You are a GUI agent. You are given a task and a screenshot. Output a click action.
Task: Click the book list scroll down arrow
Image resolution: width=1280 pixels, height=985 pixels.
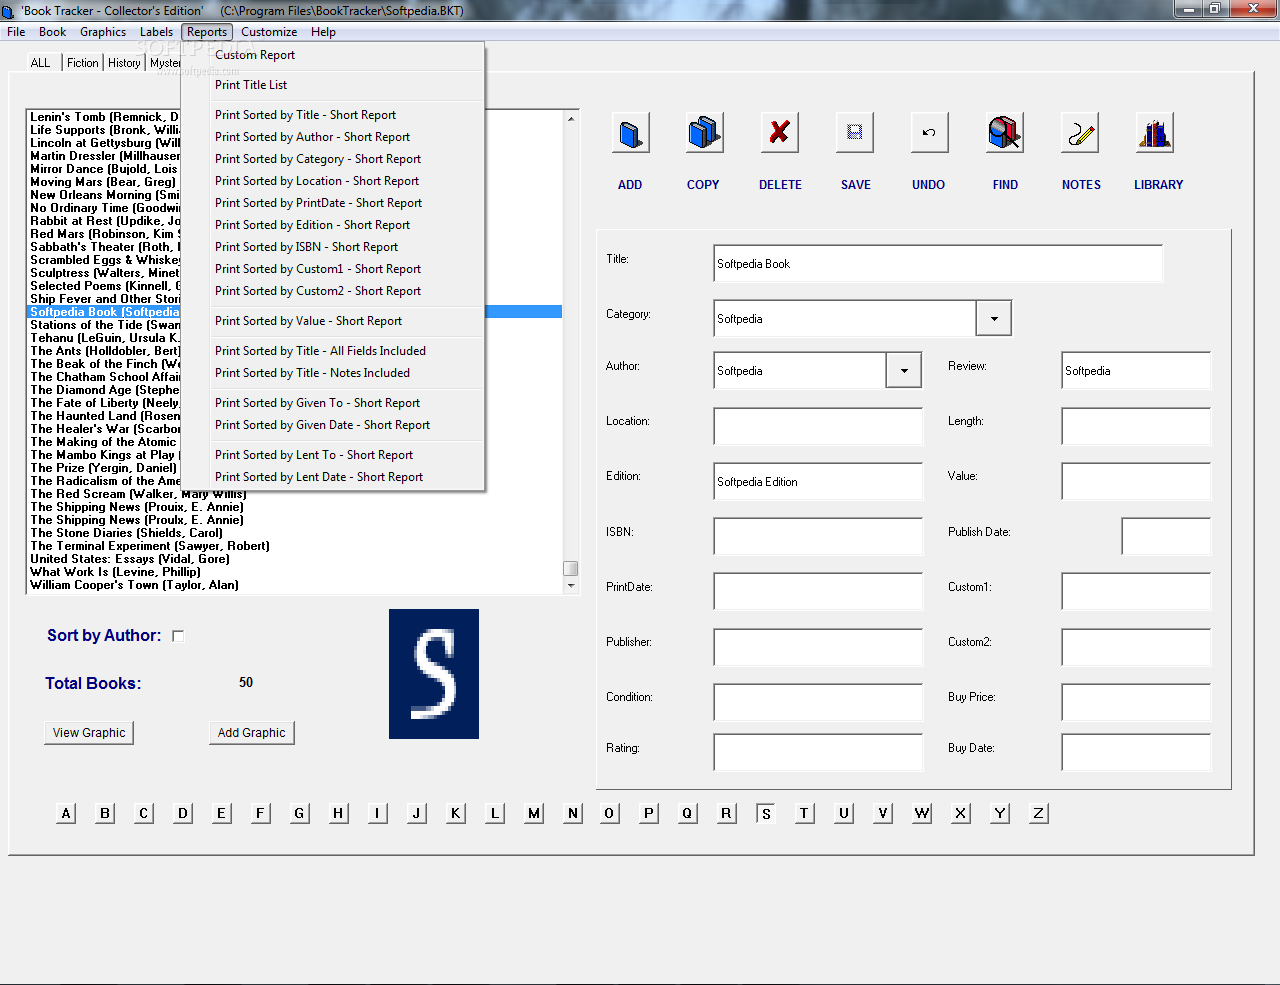click(x=571, y=586)
